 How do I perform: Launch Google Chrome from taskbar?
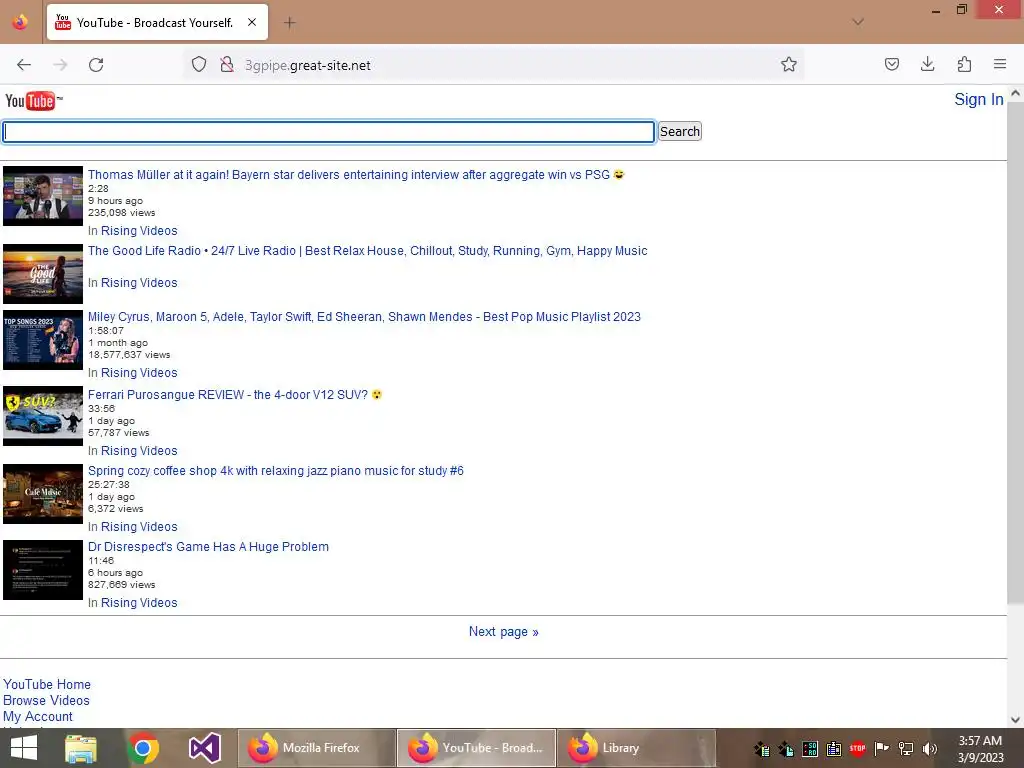pyautogui.click(x=143, y=748)
